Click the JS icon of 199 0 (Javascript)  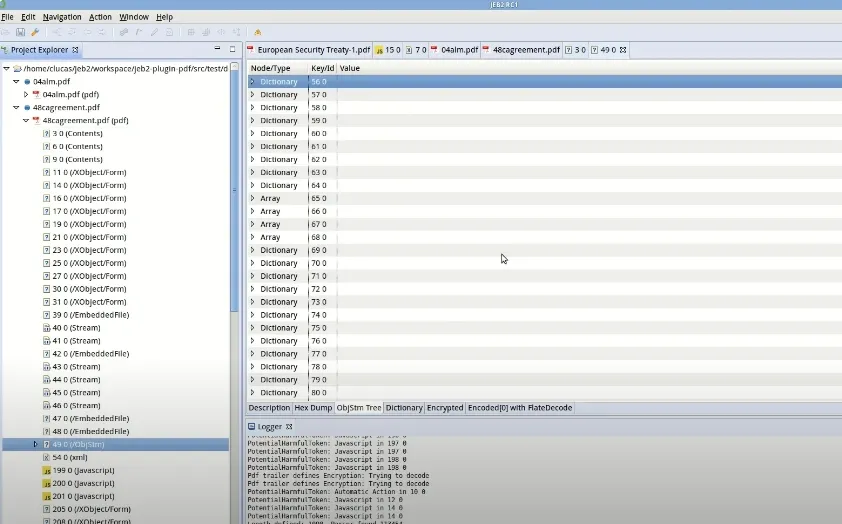(x=47, y=470)
